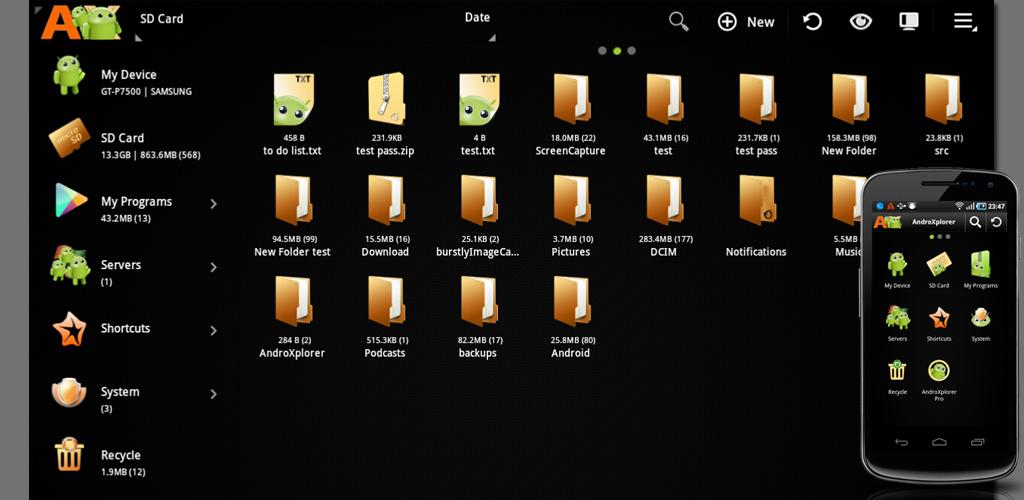Open the Servers icon in sidebar
This screenshot has width=1024, height=500.
(x=70, y=265)
